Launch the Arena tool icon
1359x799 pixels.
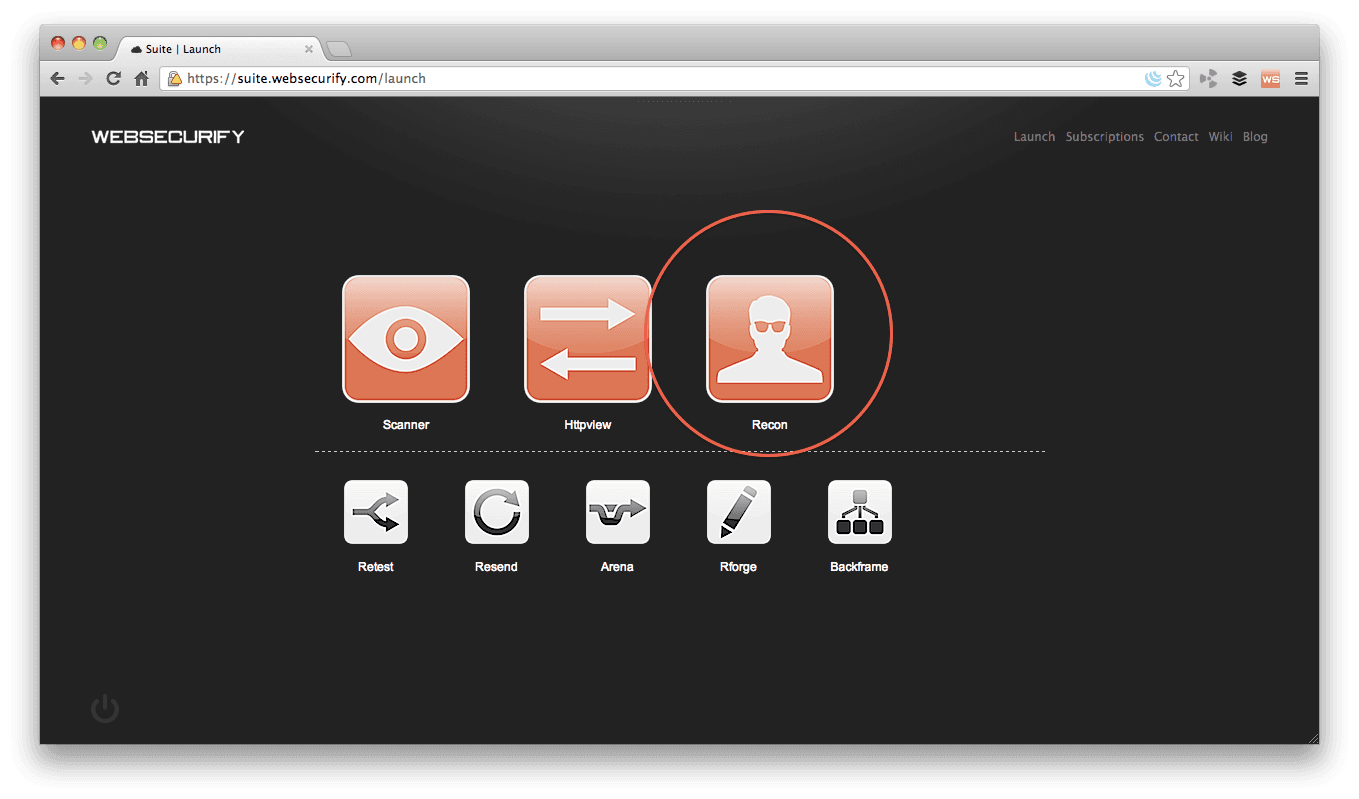618,512
